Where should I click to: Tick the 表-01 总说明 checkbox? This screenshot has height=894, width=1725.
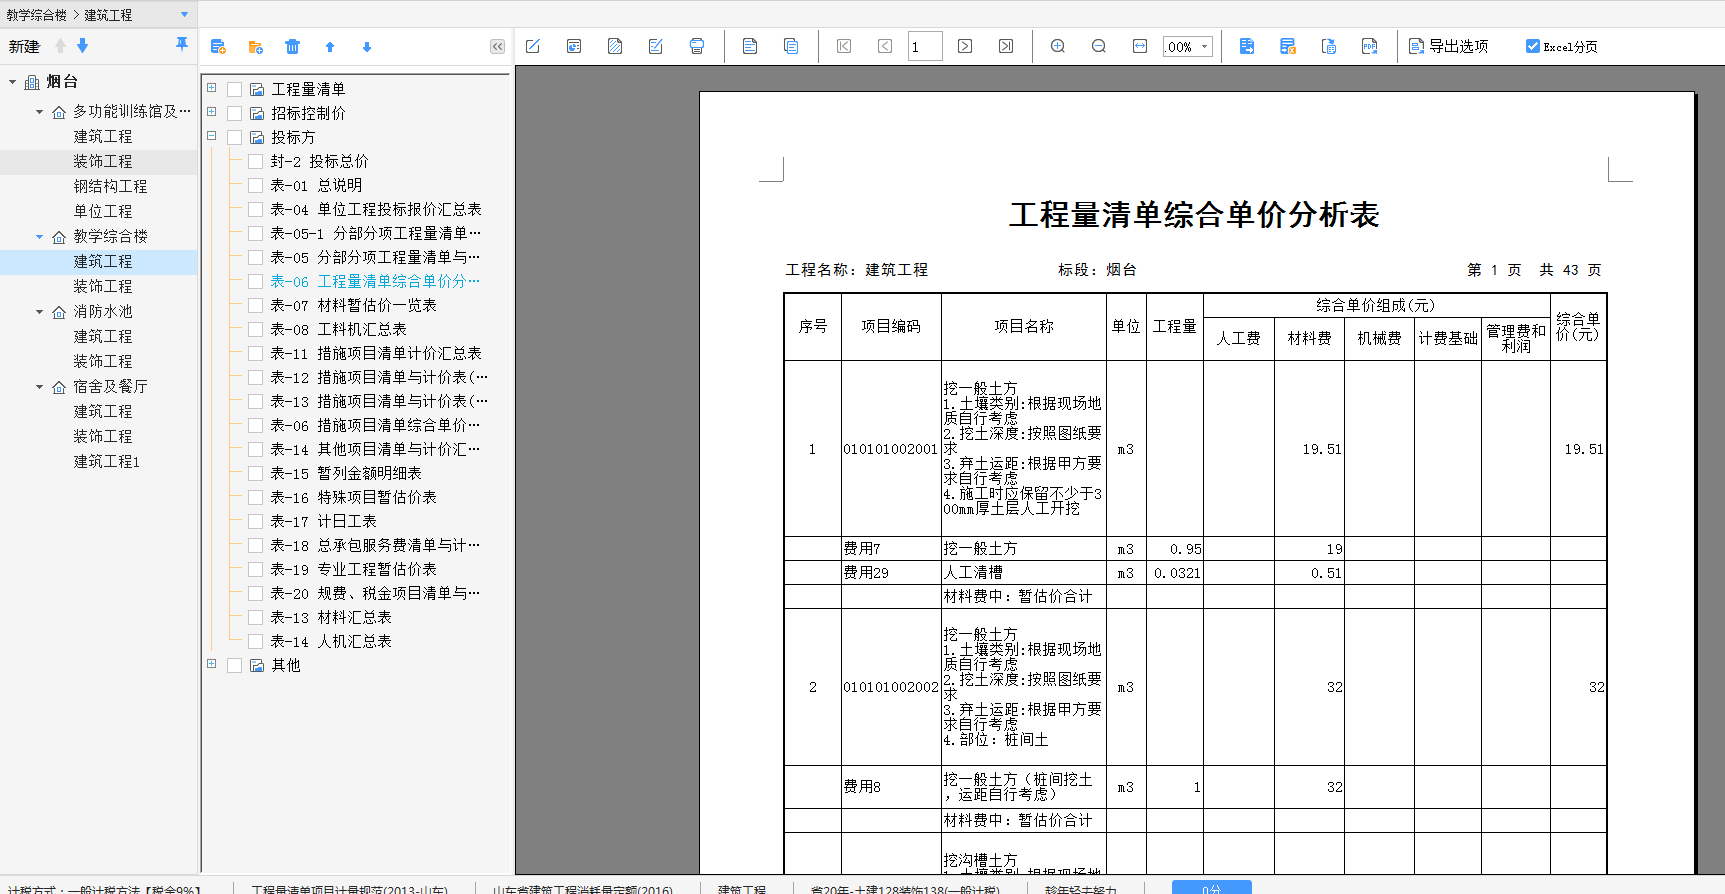pos(255,185)
